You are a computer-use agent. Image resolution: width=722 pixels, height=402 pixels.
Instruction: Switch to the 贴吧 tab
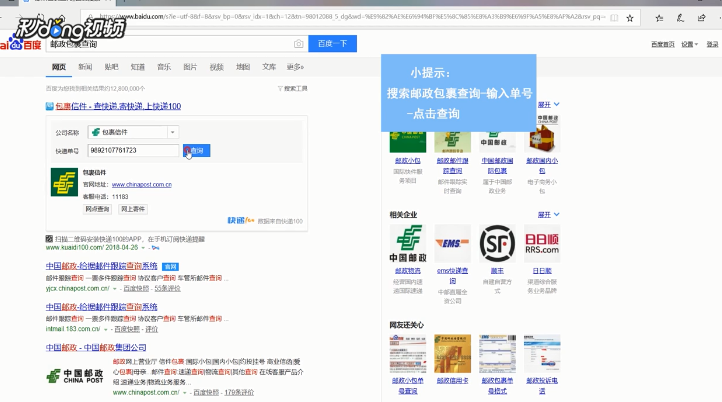pos(111,67)
